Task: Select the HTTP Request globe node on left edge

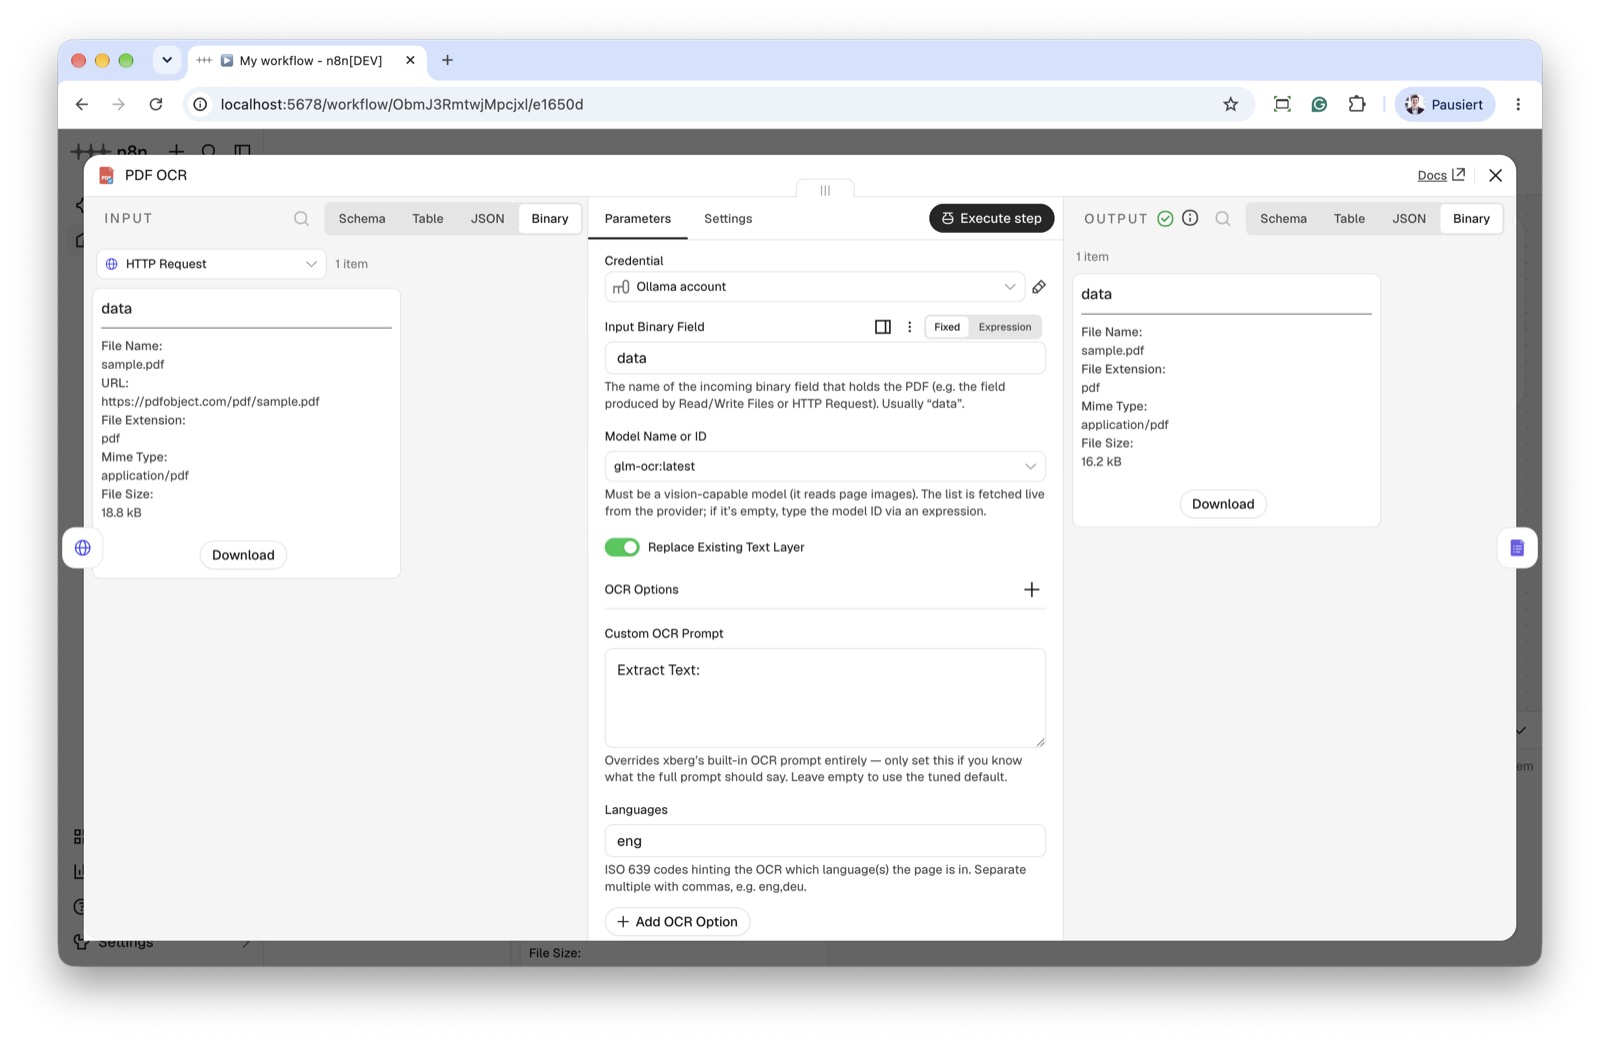Action: tap(83, 548)
